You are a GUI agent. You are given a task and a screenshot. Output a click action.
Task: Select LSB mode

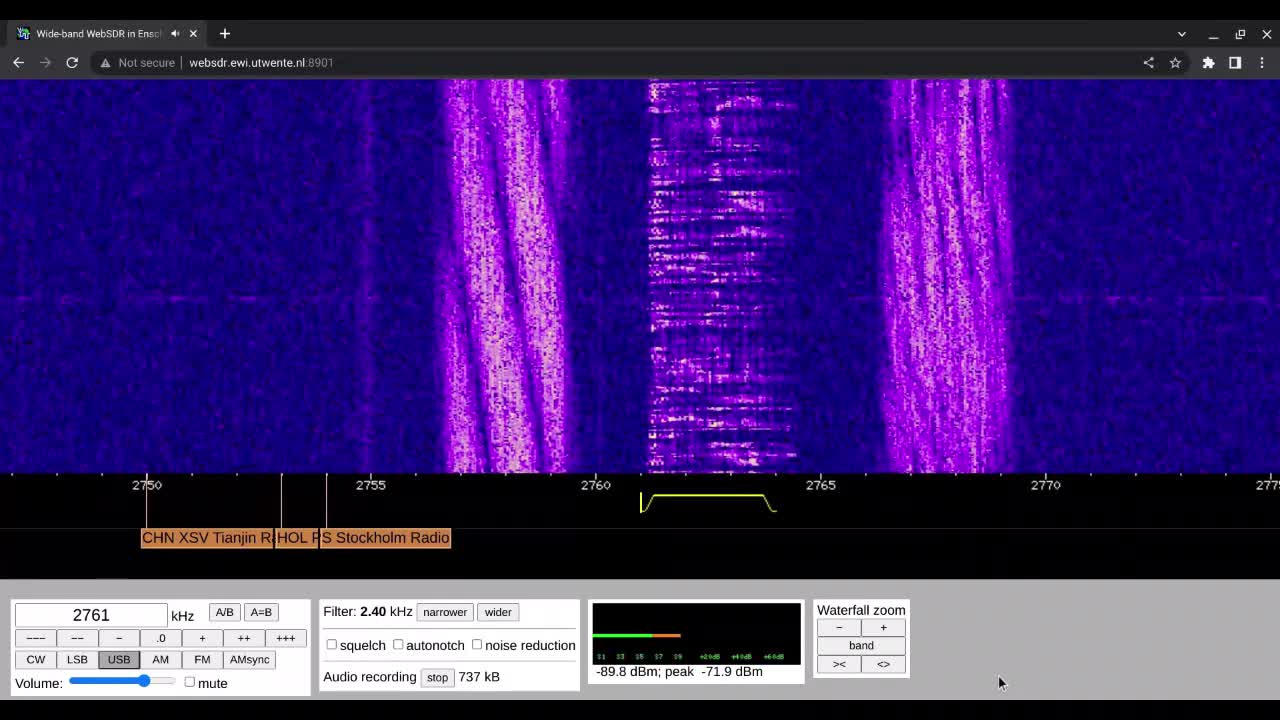77,659
